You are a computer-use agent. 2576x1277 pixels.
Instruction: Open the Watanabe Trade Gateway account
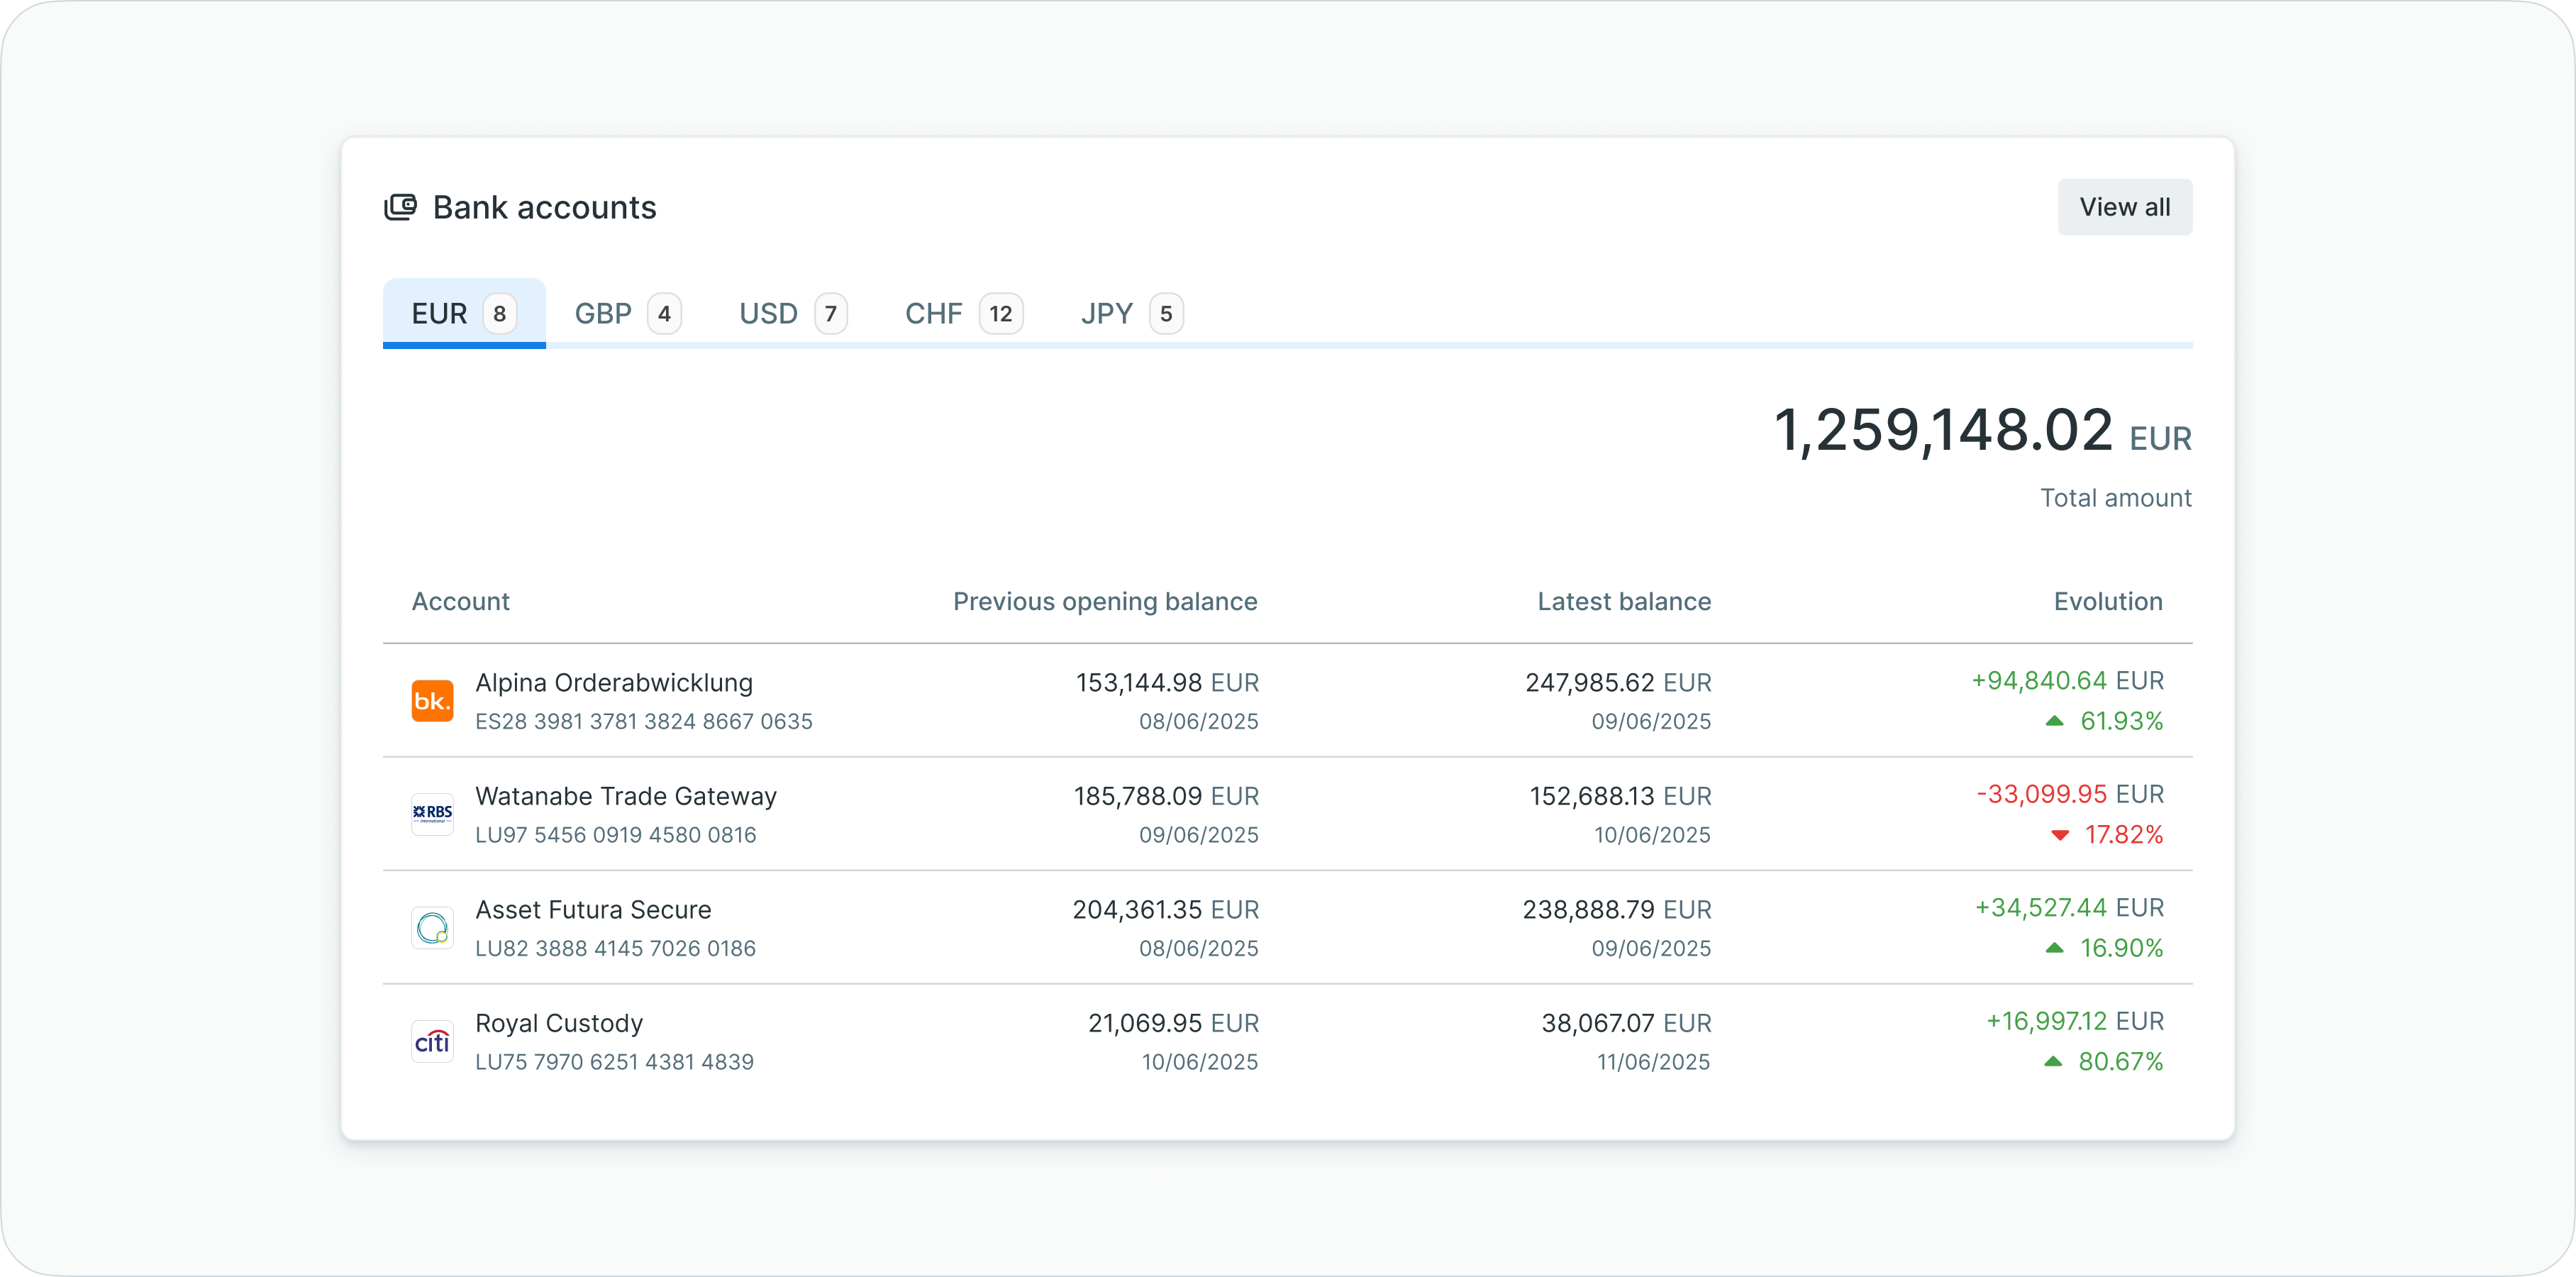(x=626, y=797)
